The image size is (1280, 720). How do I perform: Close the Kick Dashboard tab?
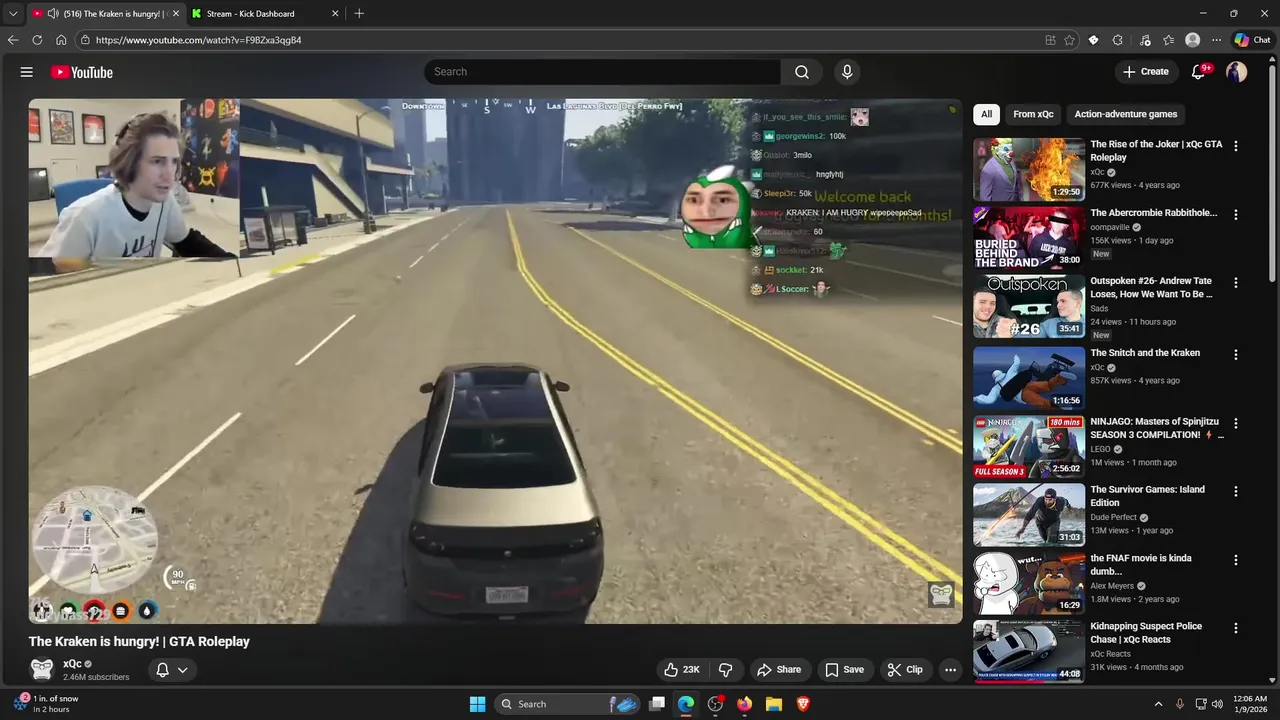(x=335, y=14)
